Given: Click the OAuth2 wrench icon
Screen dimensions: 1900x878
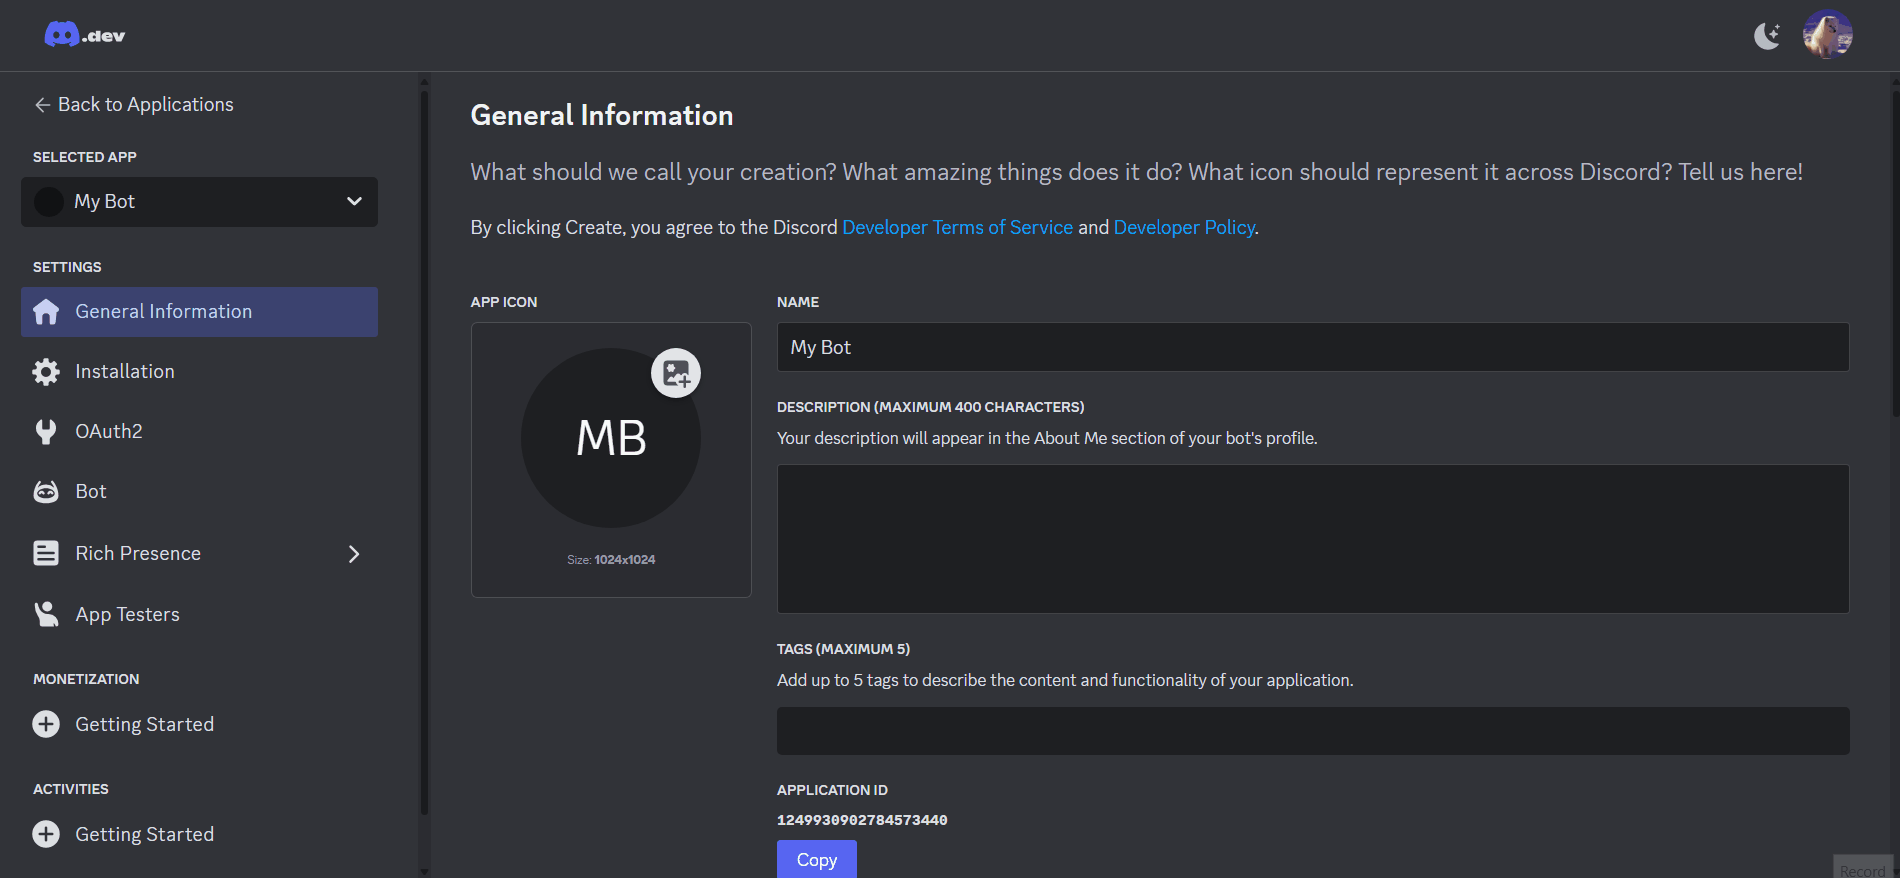Looking at the screenshot, I should (x=46, y=432).
